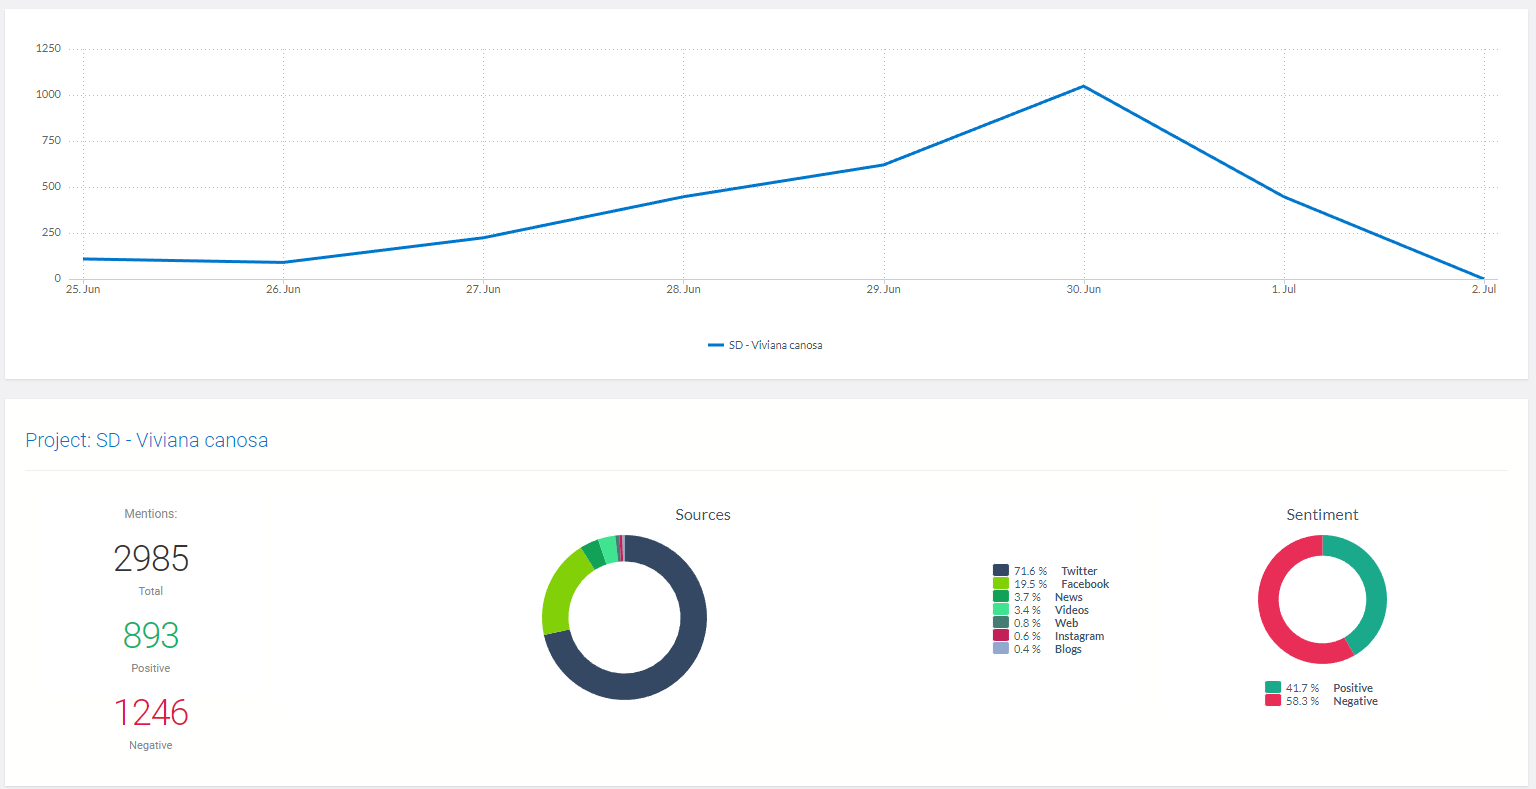This screenshot has width=1536, height=789.
Task: Click the Videos legend swatch
Action: point(1001,610)
